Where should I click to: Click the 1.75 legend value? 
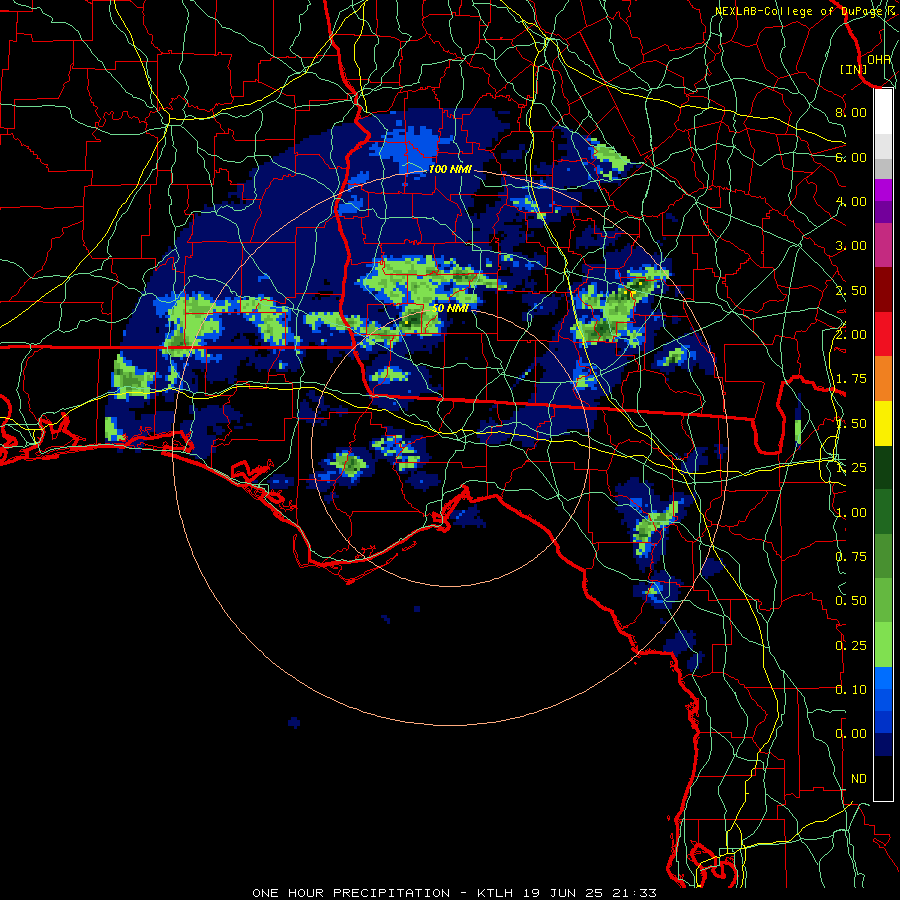851,379
